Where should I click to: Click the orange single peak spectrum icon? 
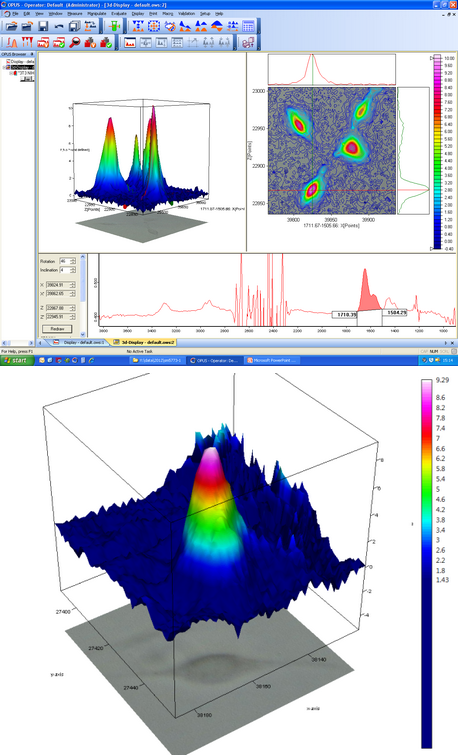click(12, 42)
